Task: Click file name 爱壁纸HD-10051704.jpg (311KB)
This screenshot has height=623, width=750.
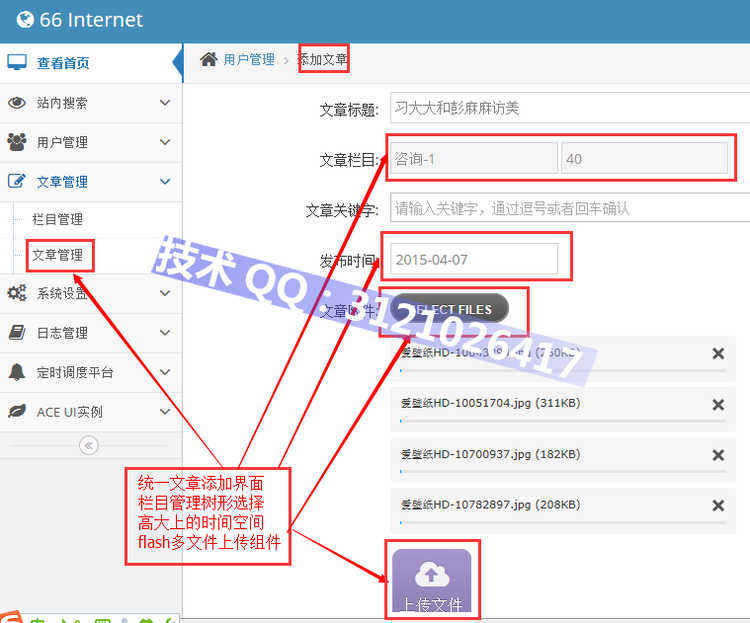Action: pyautogui.click(x=490, y=403)
